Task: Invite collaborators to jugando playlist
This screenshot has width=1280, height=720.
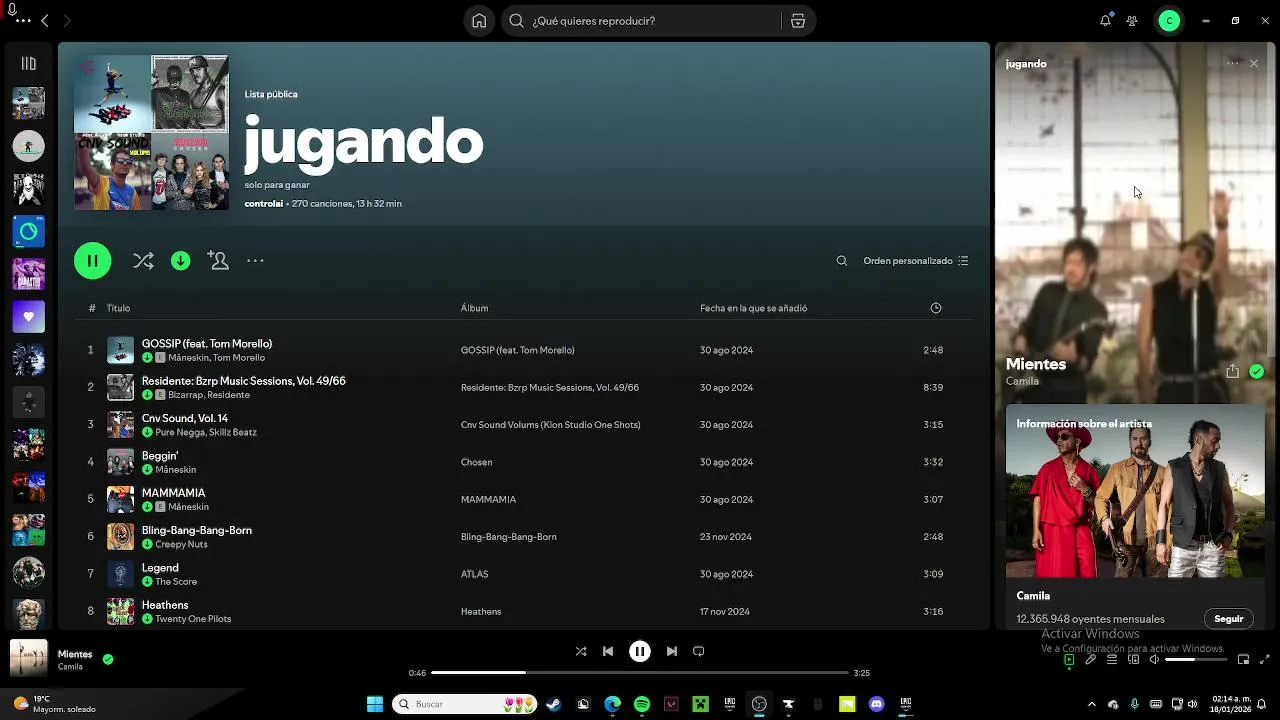Action: (x=218, y=261)
